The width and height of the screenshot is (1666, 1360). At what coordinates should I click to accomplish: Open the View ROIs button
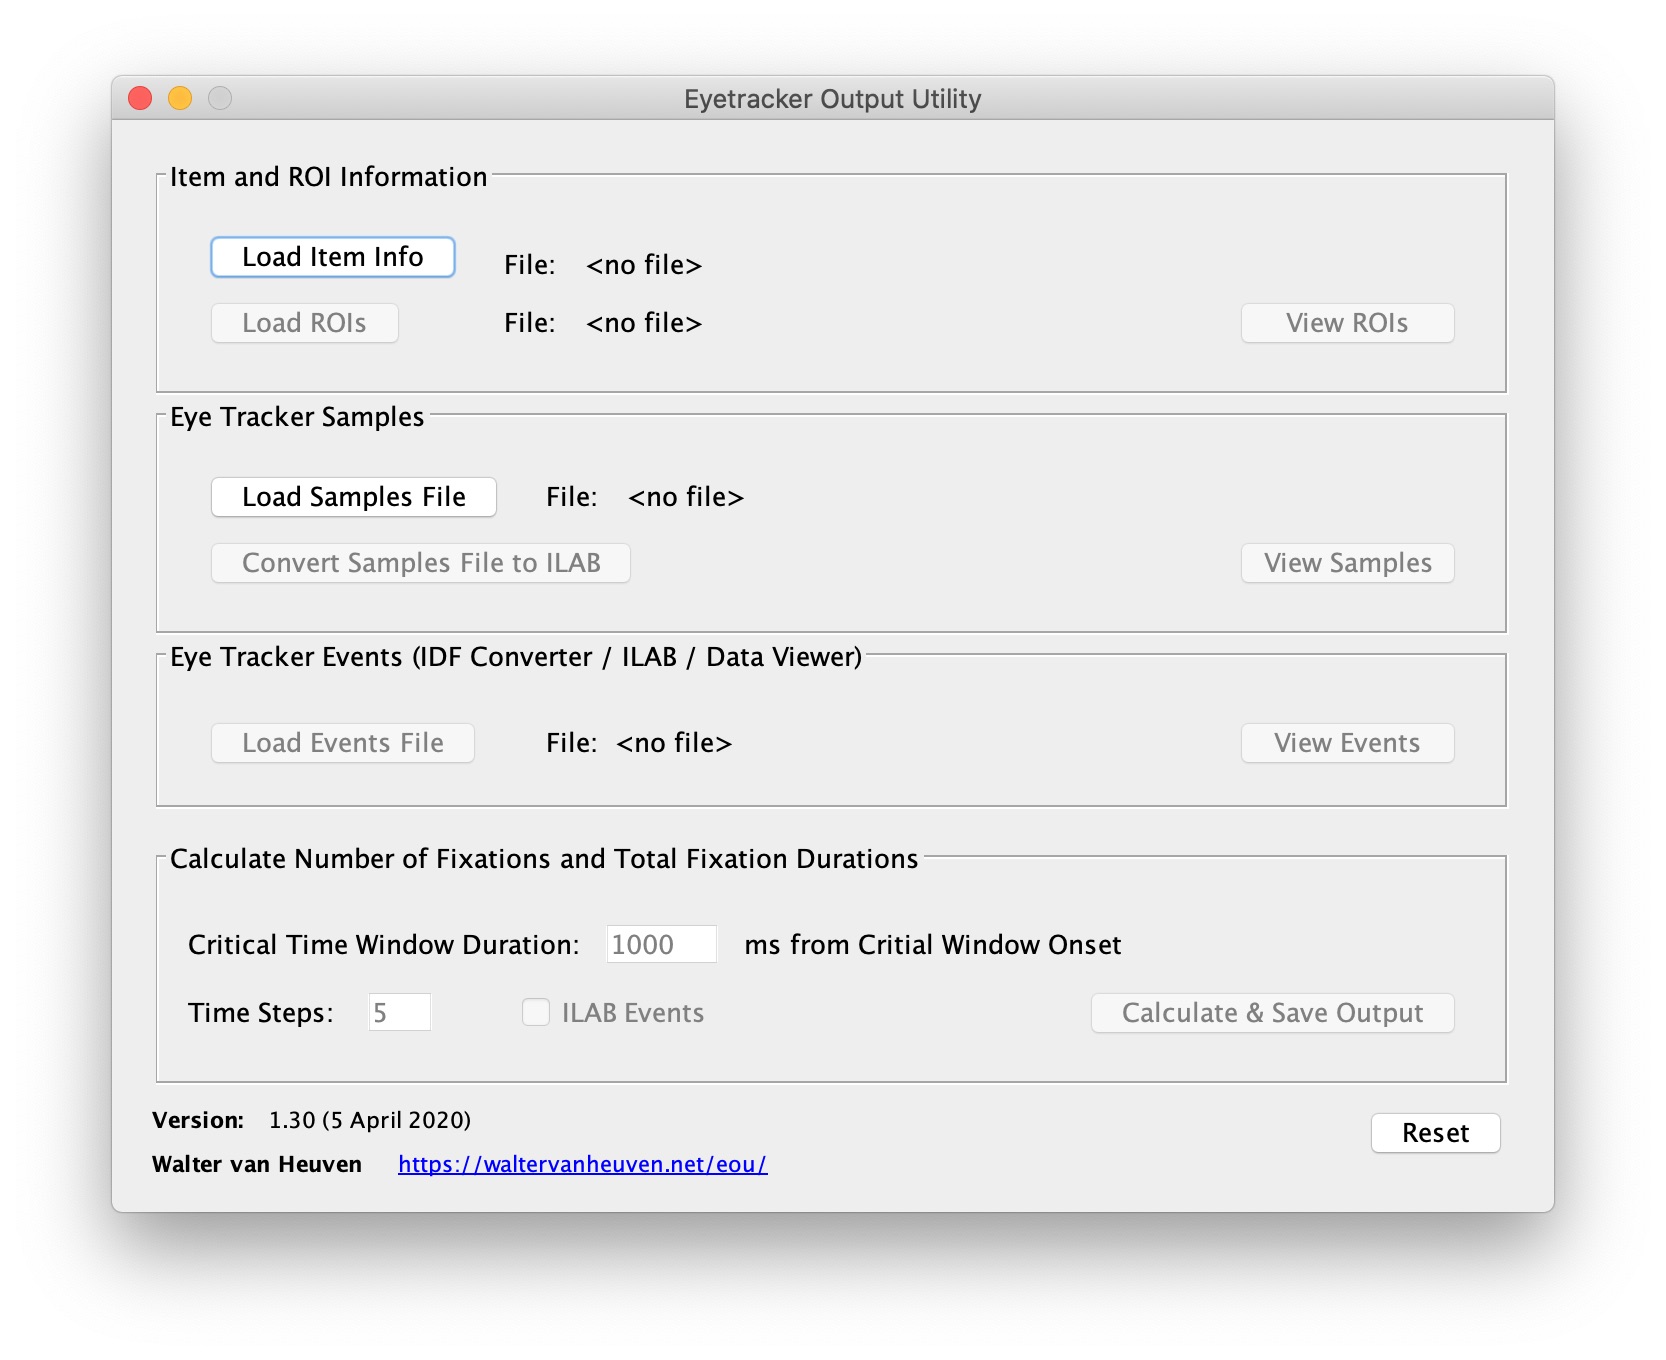tap(1348, 323)
